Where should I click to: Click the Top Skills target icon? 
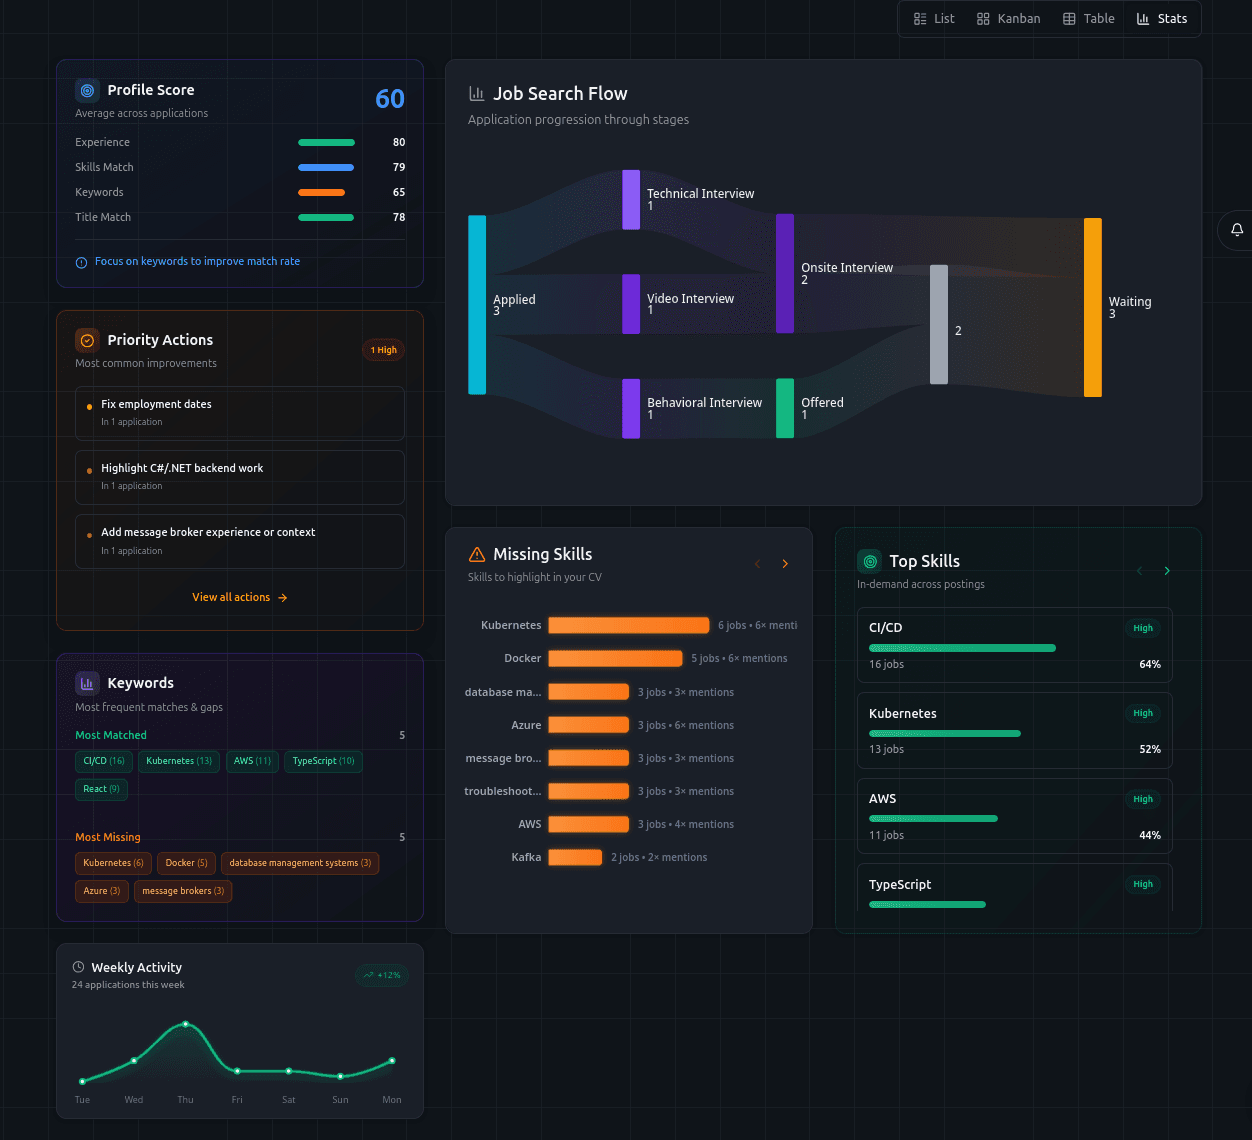(x=870, y=561)
